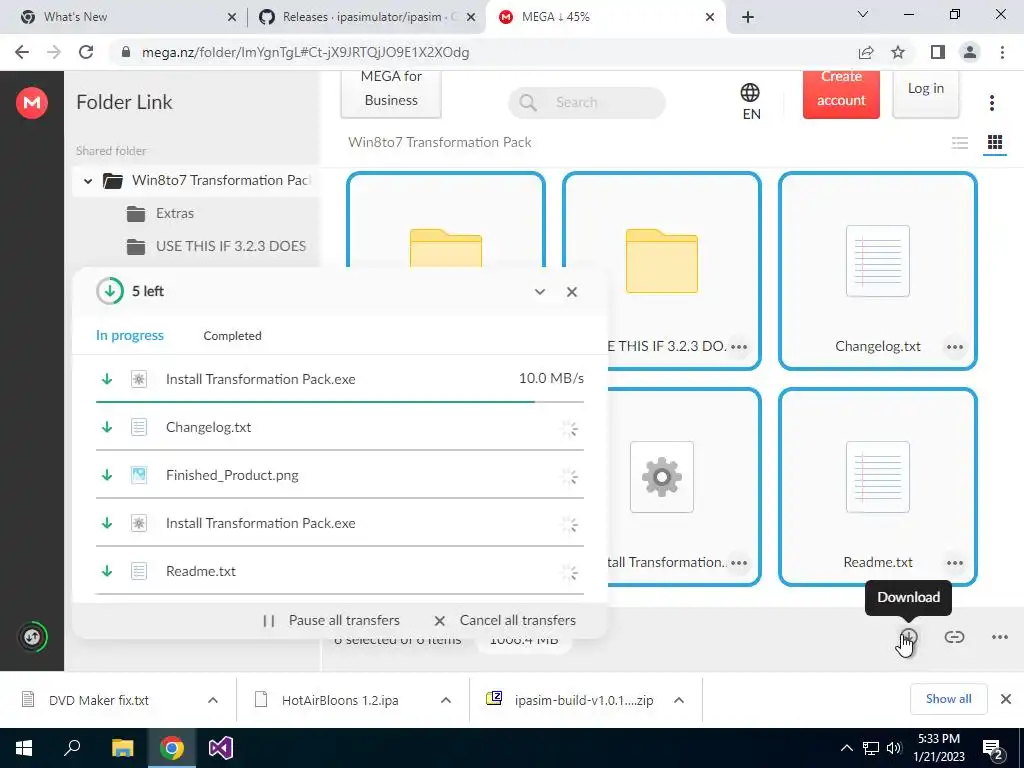1024x768 pixels.
Task: Click the address bar URL
Action: pyautogui.click(x=306, y=52)
